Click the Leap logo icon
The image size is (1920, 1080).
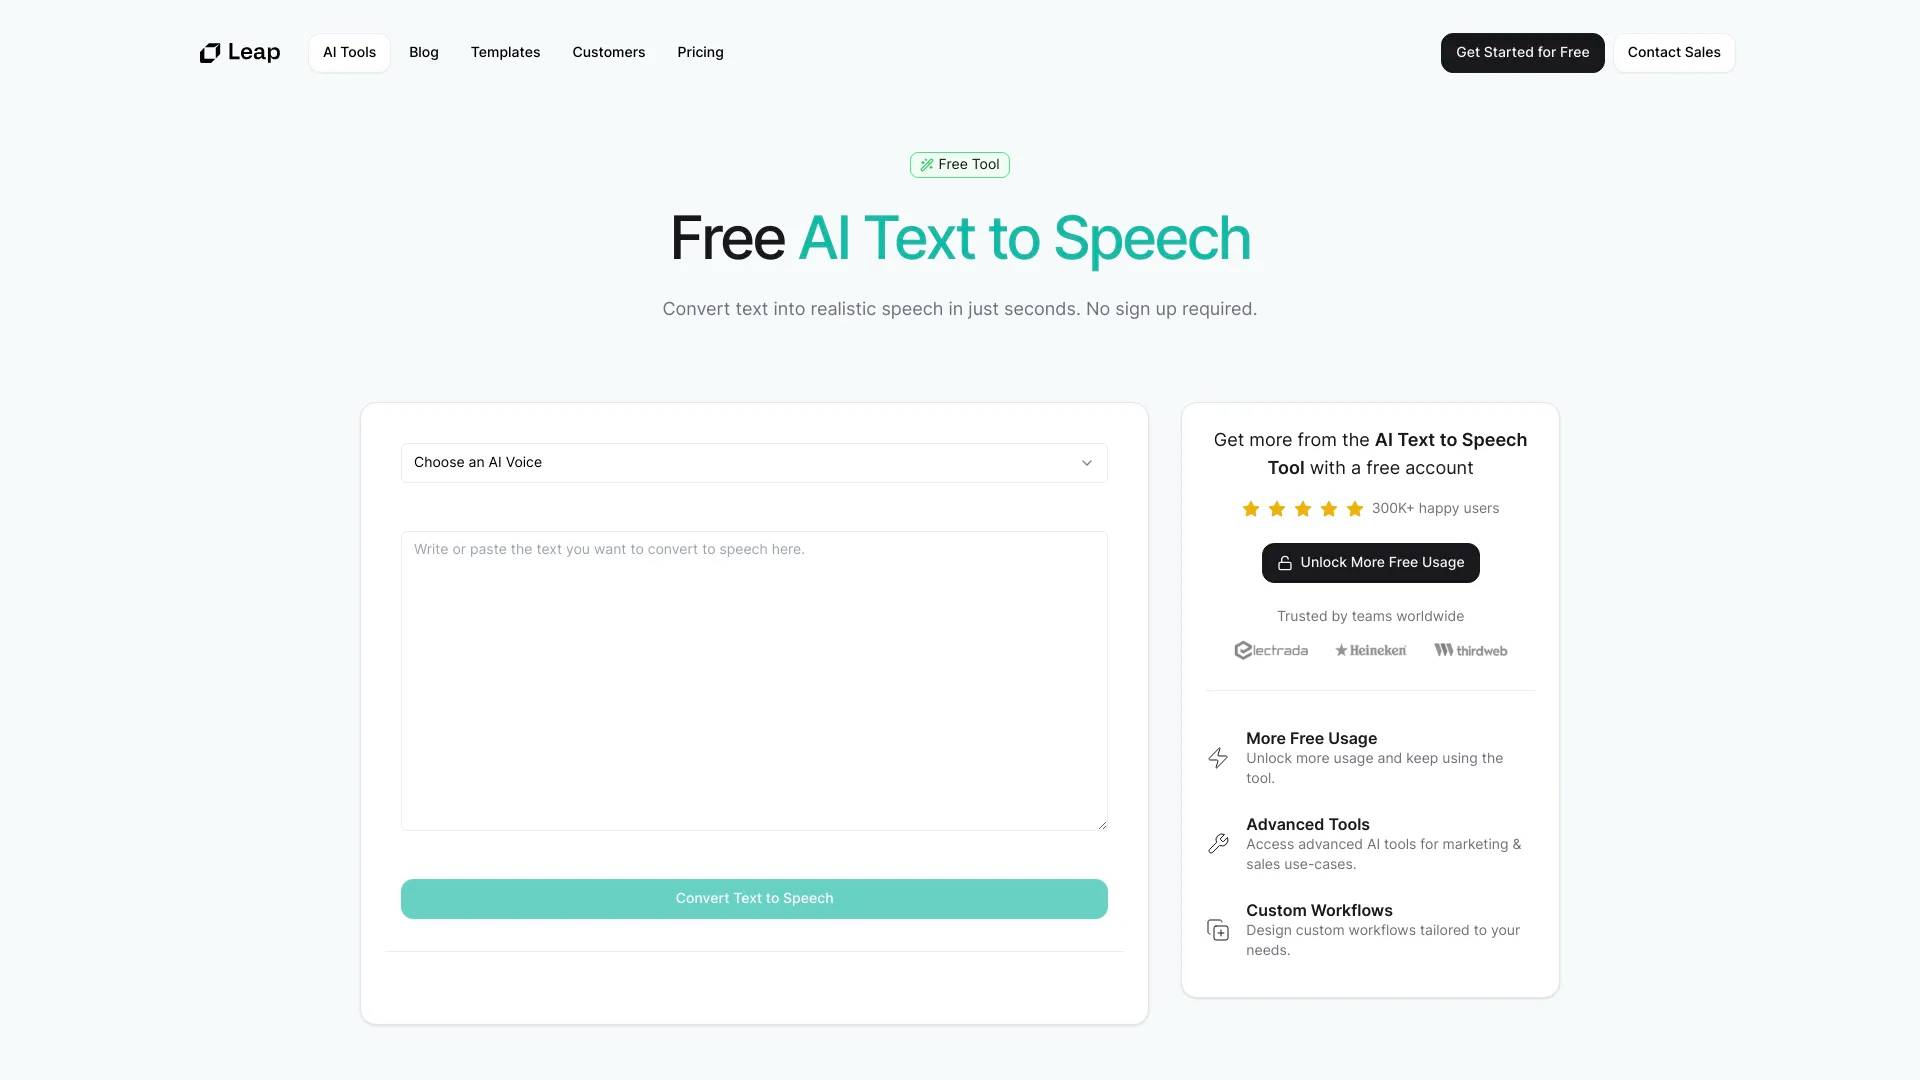[x=208, y=53]
